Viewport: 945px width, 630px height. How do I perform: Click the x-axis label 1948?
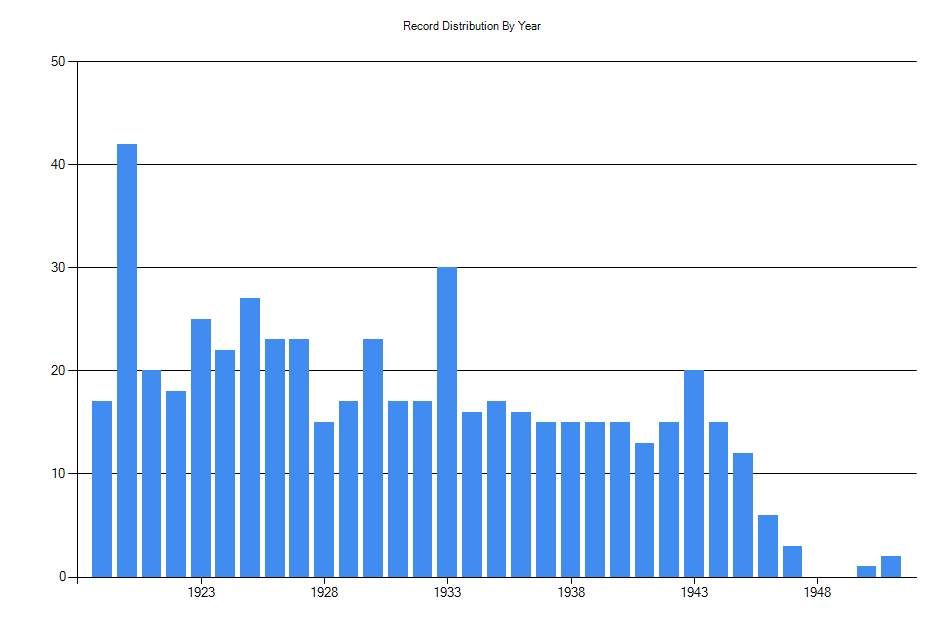(x=817, y=592)
